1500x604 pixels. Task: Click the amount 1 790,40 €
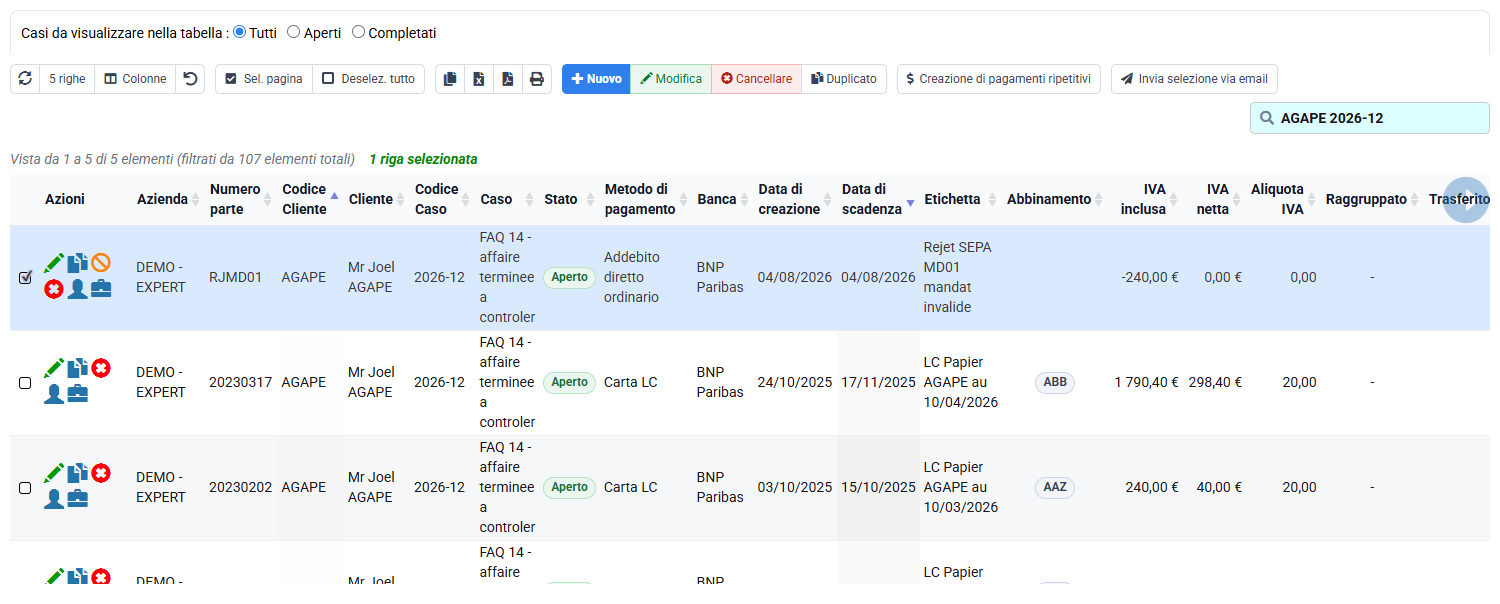[1147, 382]
